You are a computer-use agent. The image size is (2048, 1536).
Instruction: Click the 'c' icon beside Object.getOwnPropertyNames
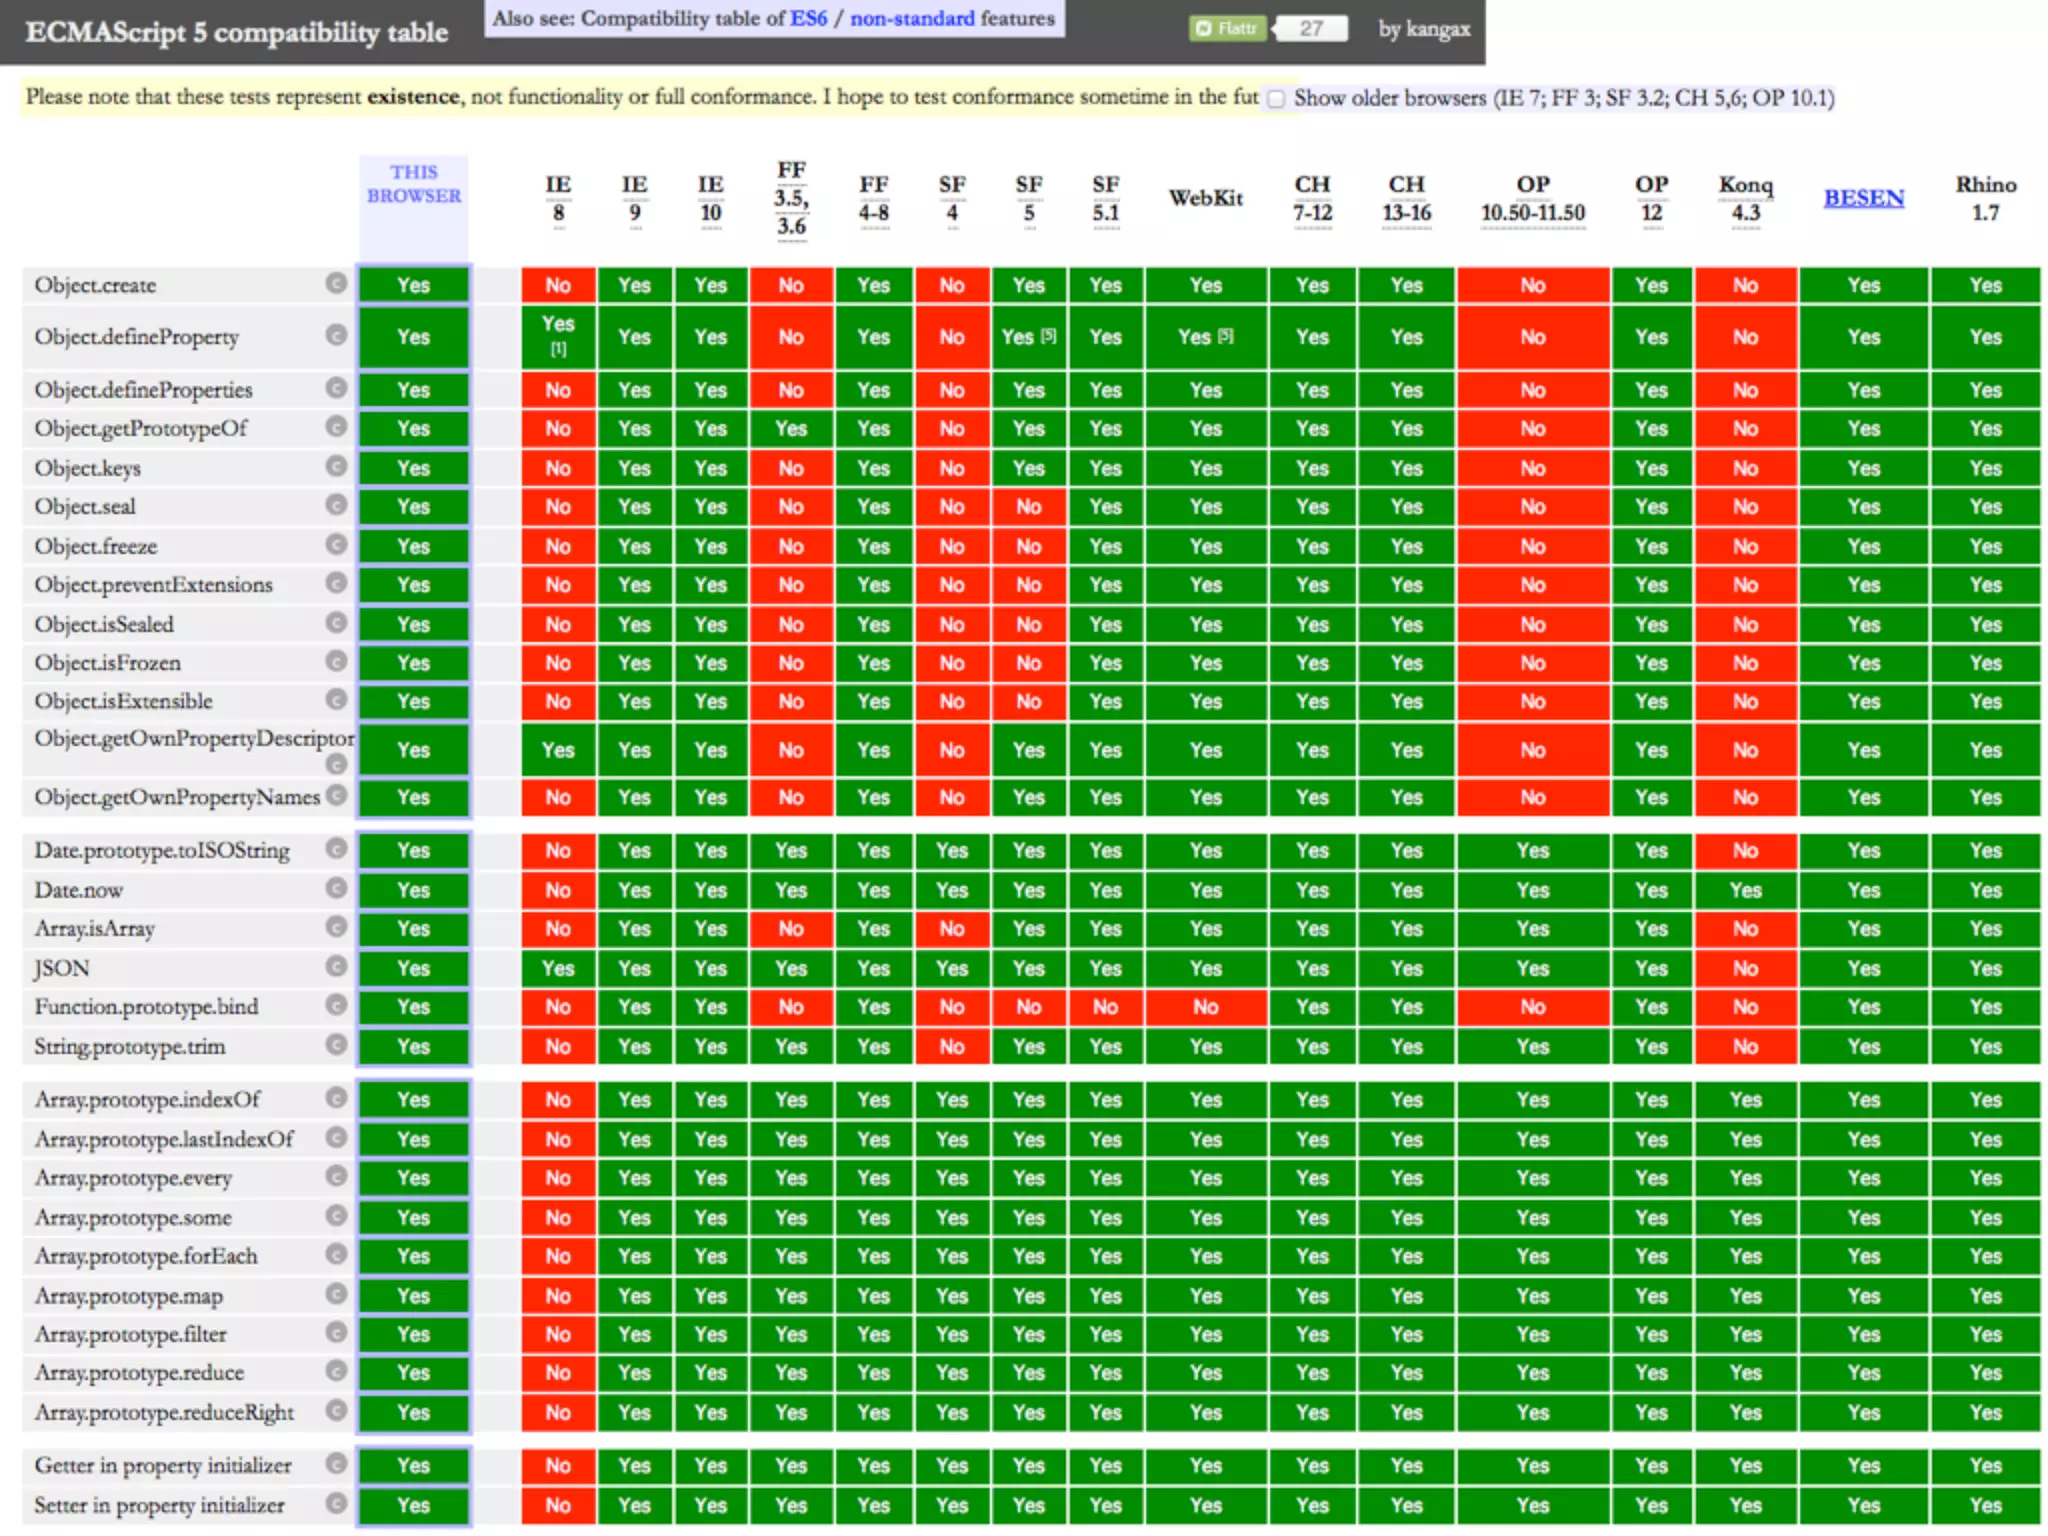pyautogui.click(x=336, y=796)
